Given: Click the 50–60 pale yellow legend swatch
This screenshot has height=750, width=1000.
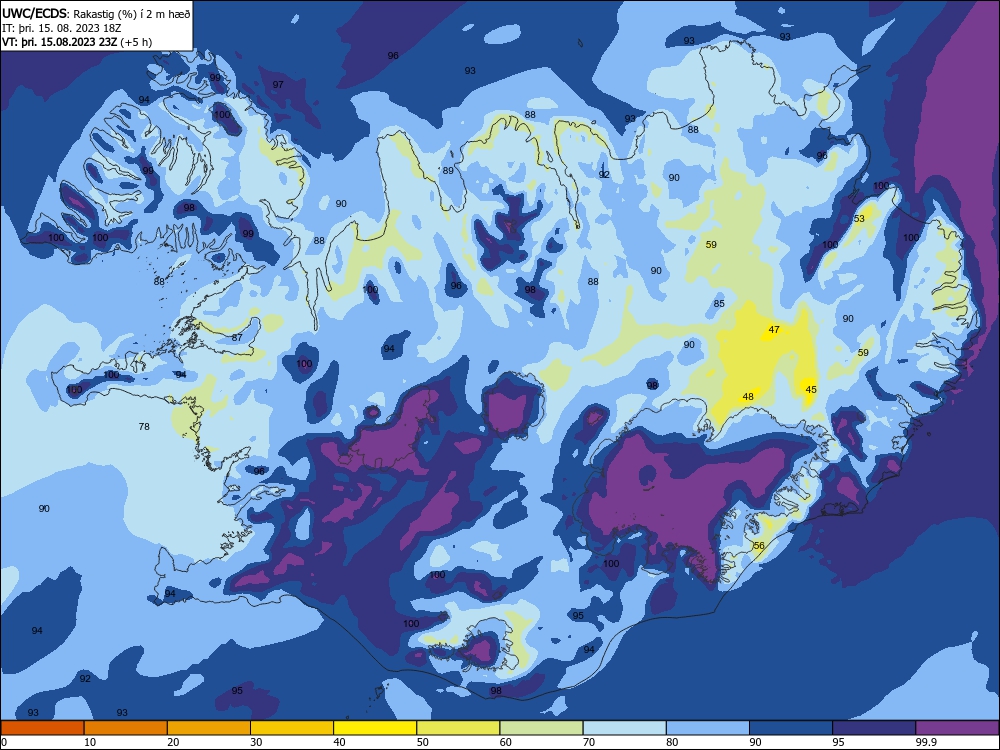Looking at the screenshot, I should [458, 728].
